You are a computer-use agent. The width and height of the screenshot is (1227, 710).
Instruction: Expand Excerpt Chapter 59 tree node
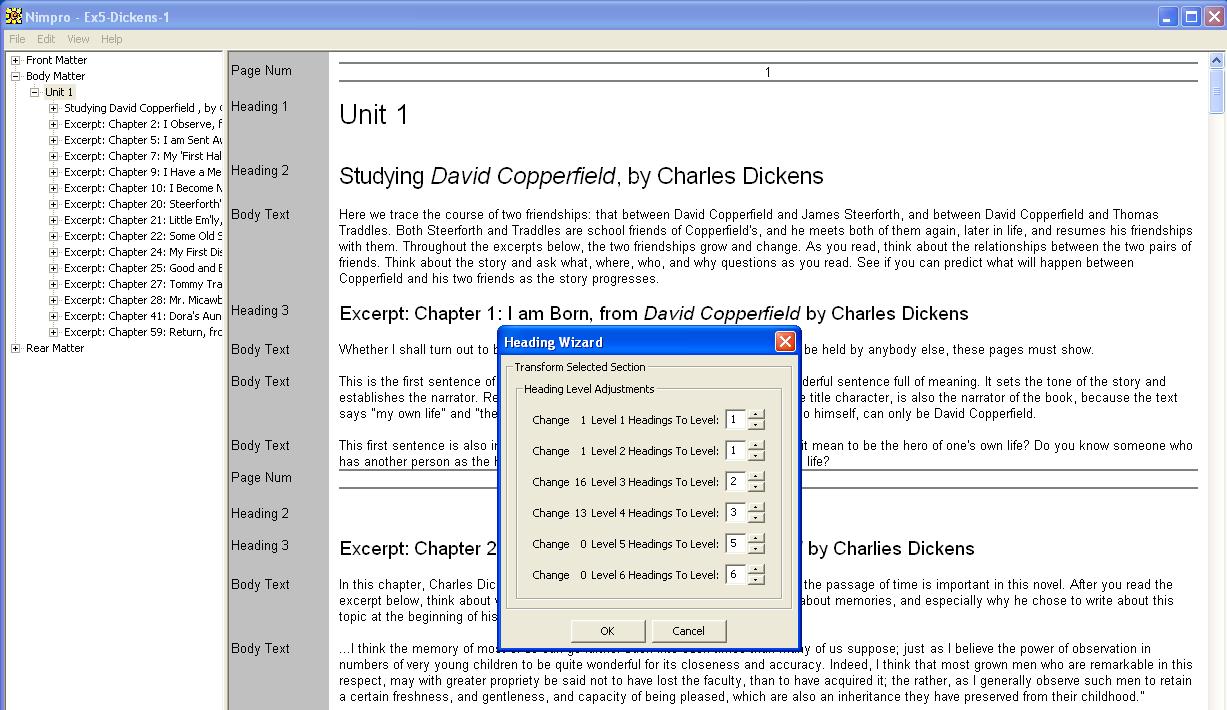point(54,332)
